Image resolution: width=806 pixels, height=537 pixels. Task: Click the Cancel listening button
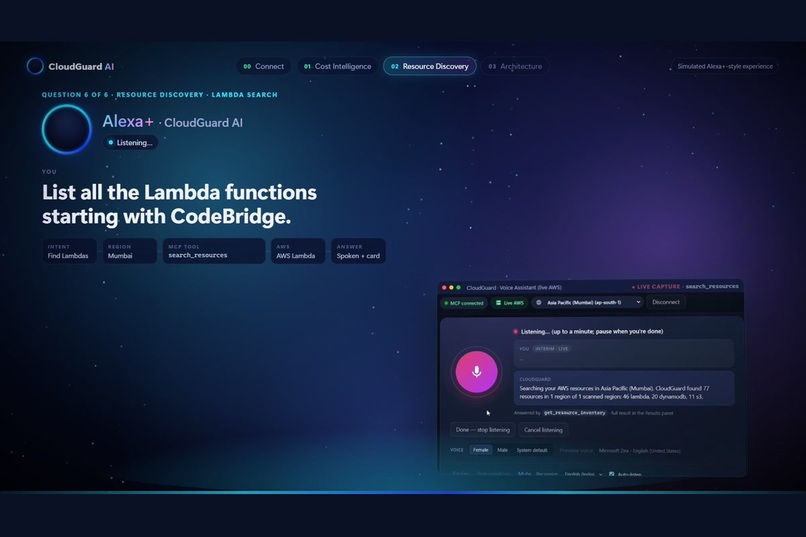(543, 430)
